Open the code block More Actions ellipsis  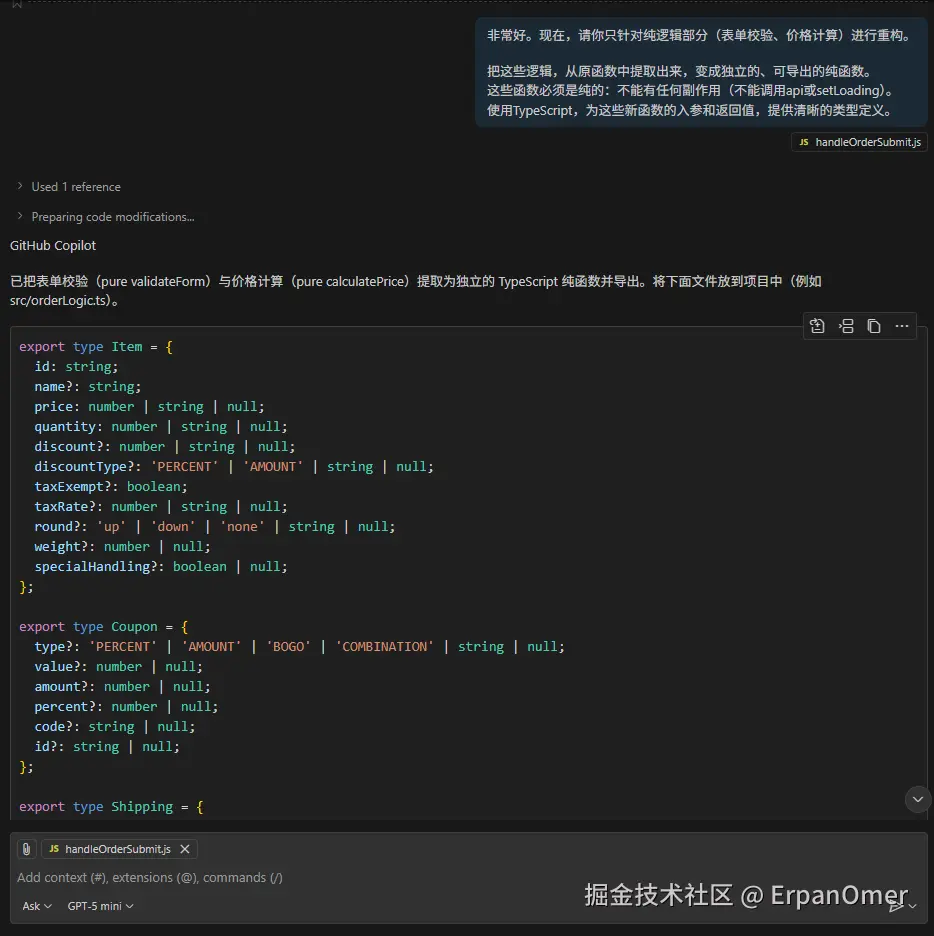[902, 326]
